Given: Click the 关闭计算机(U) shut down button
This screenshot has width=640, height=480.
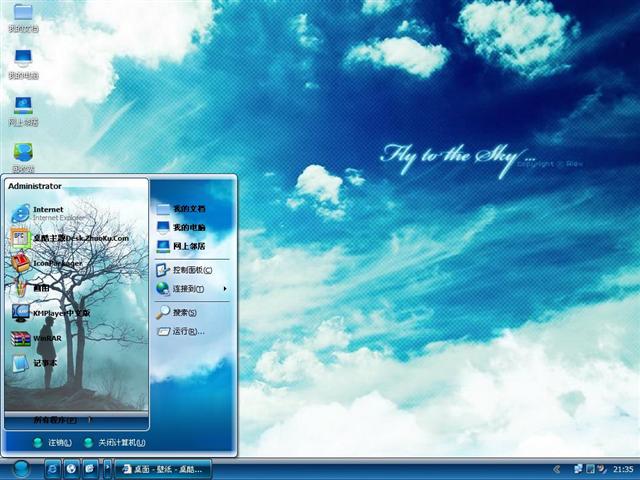Looking at the screenshot, I should tap(114, 442).
